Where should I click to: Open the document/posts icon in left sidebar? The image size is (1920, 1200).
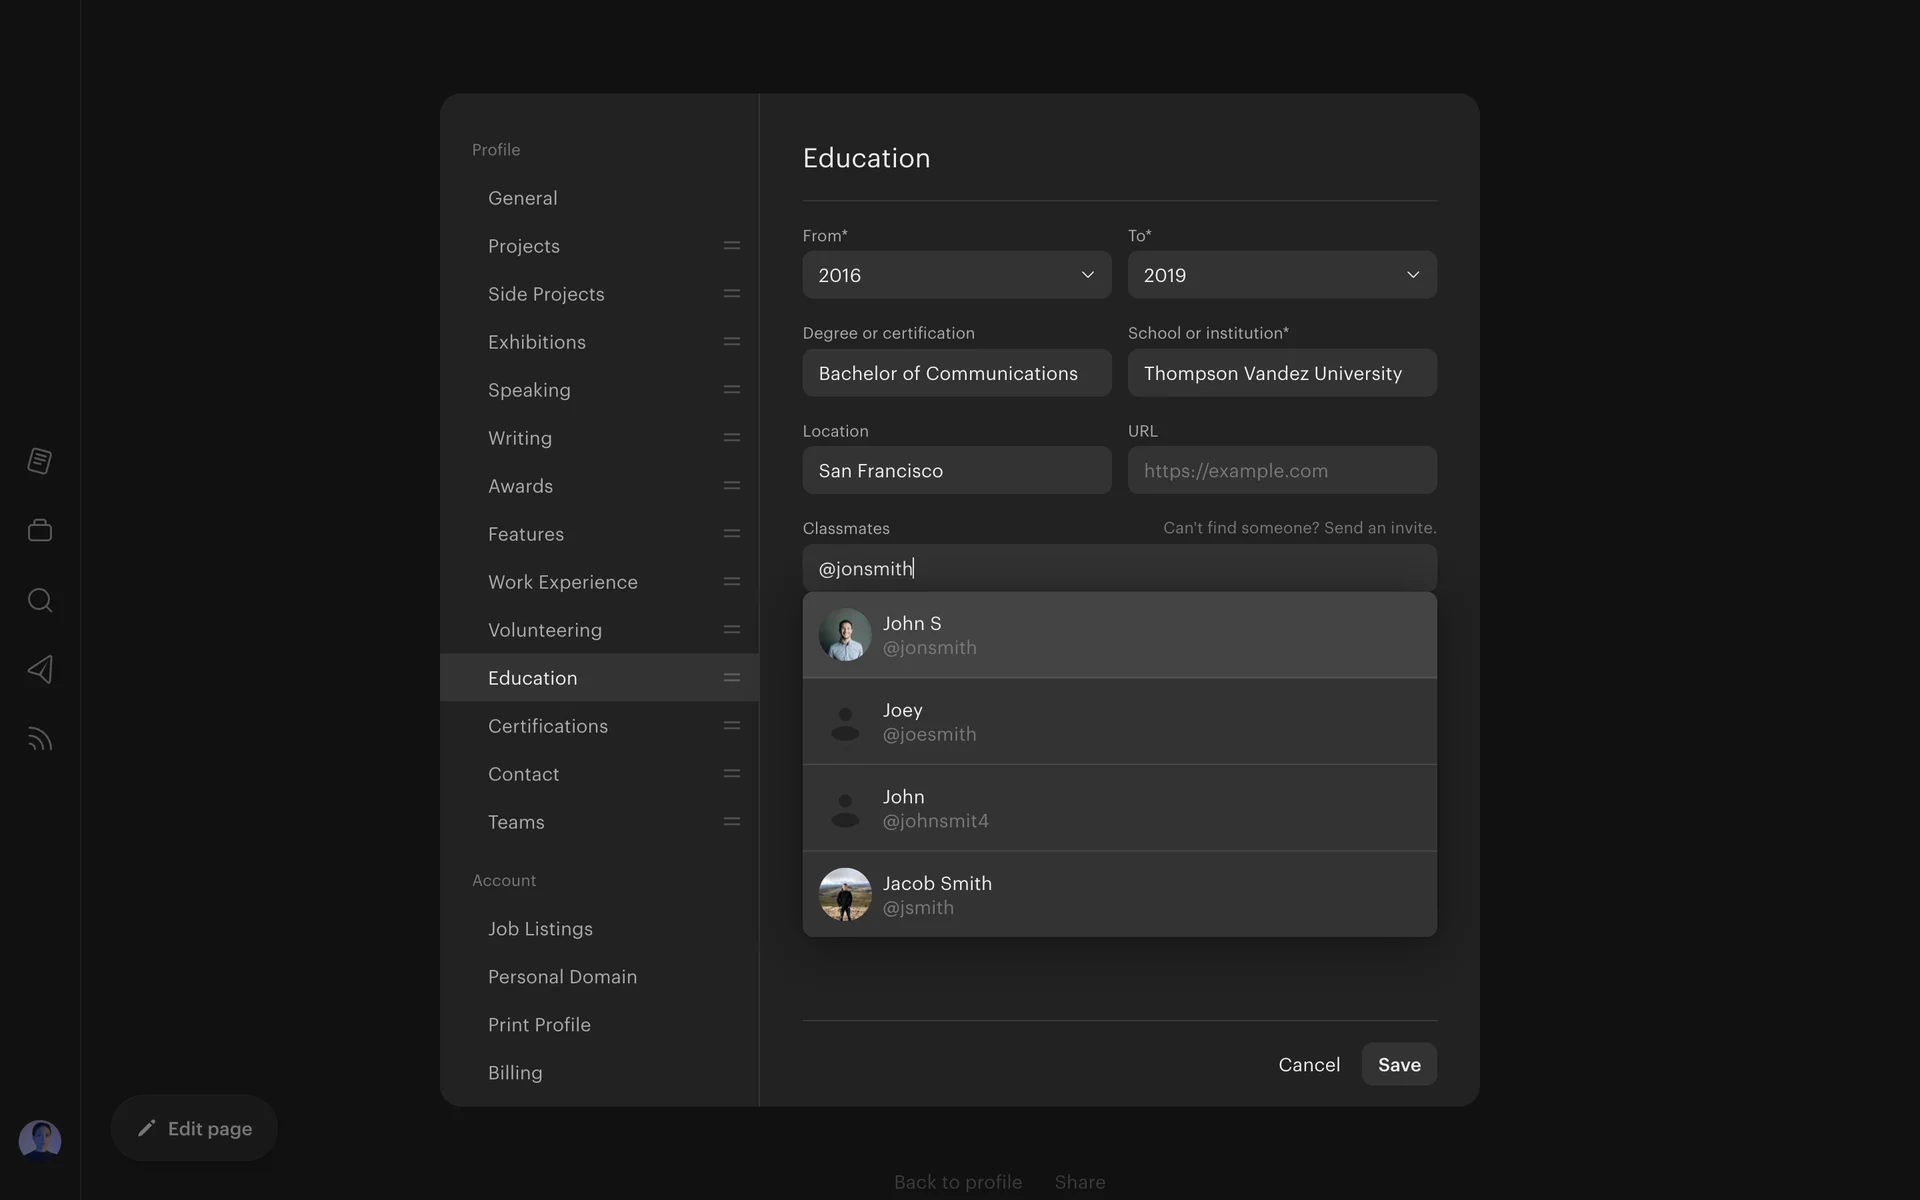pos(40,461)
